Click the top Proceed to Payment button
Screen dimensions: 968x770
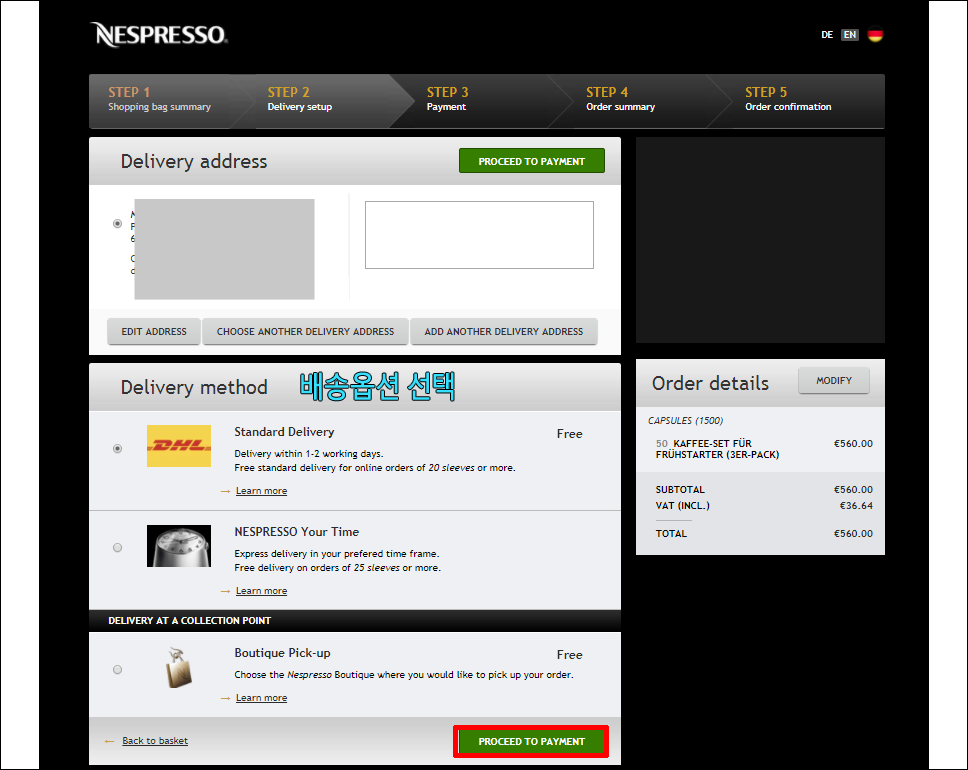point(532,161)
